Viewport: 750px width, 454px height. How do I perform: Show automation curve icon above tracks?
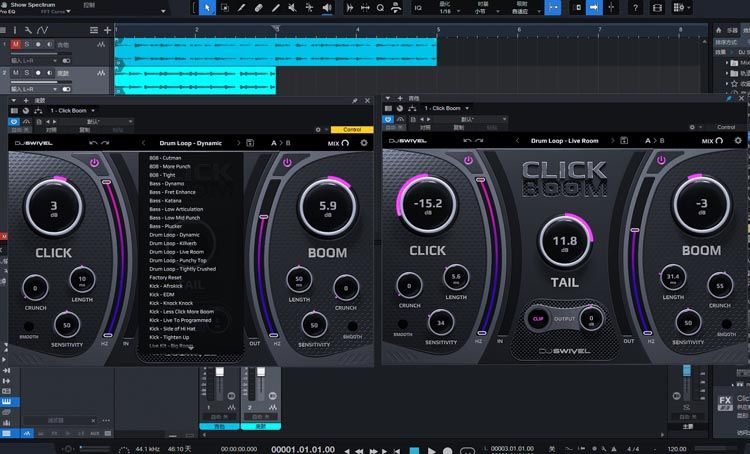pyautogui.click(x=43, y=30)
